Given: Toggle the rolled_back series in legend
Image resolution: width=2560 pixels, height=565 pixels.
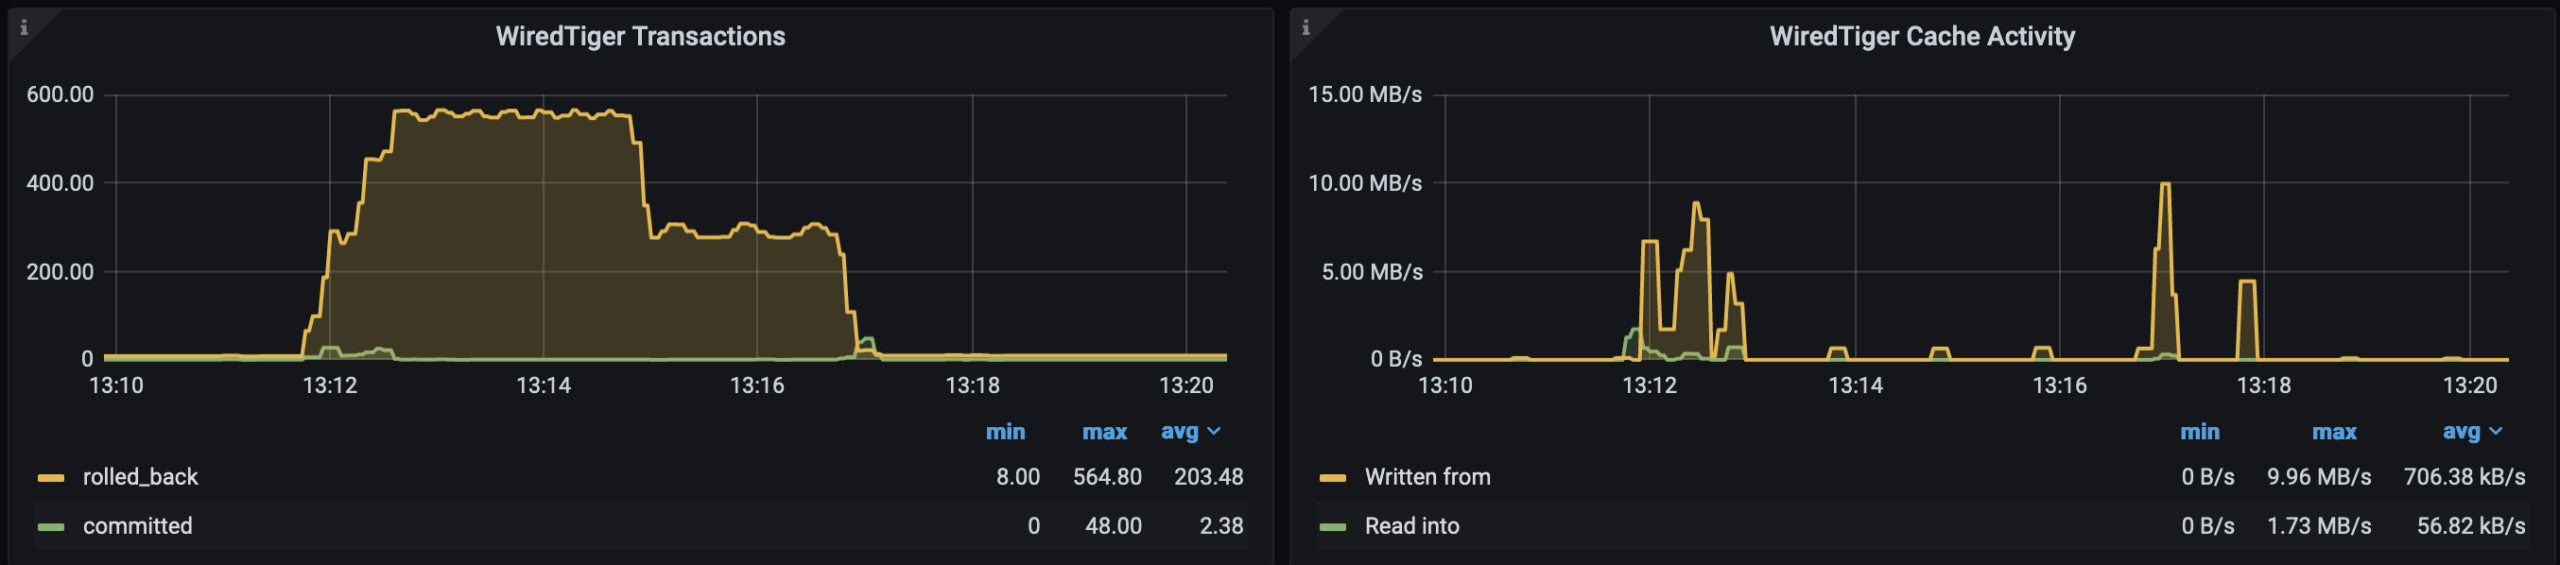Looking at the screenshot, I should point(140,477).
